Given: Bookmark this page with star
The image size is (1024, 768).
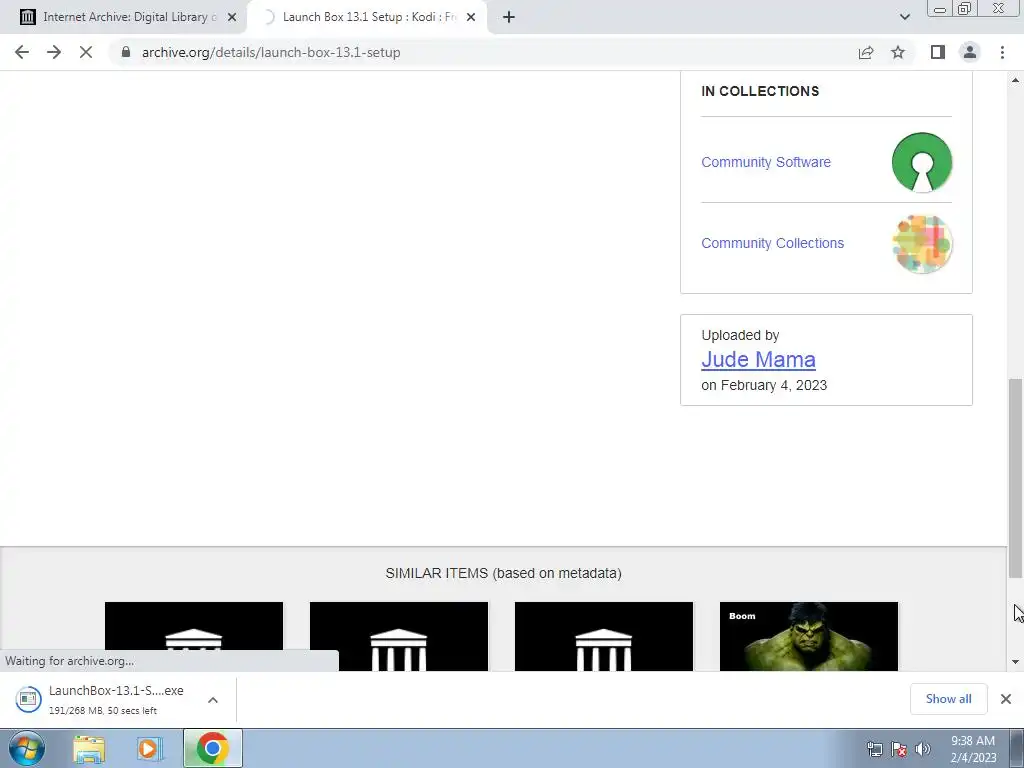Looking at the screenshot, I should click(x=898, y=52).
